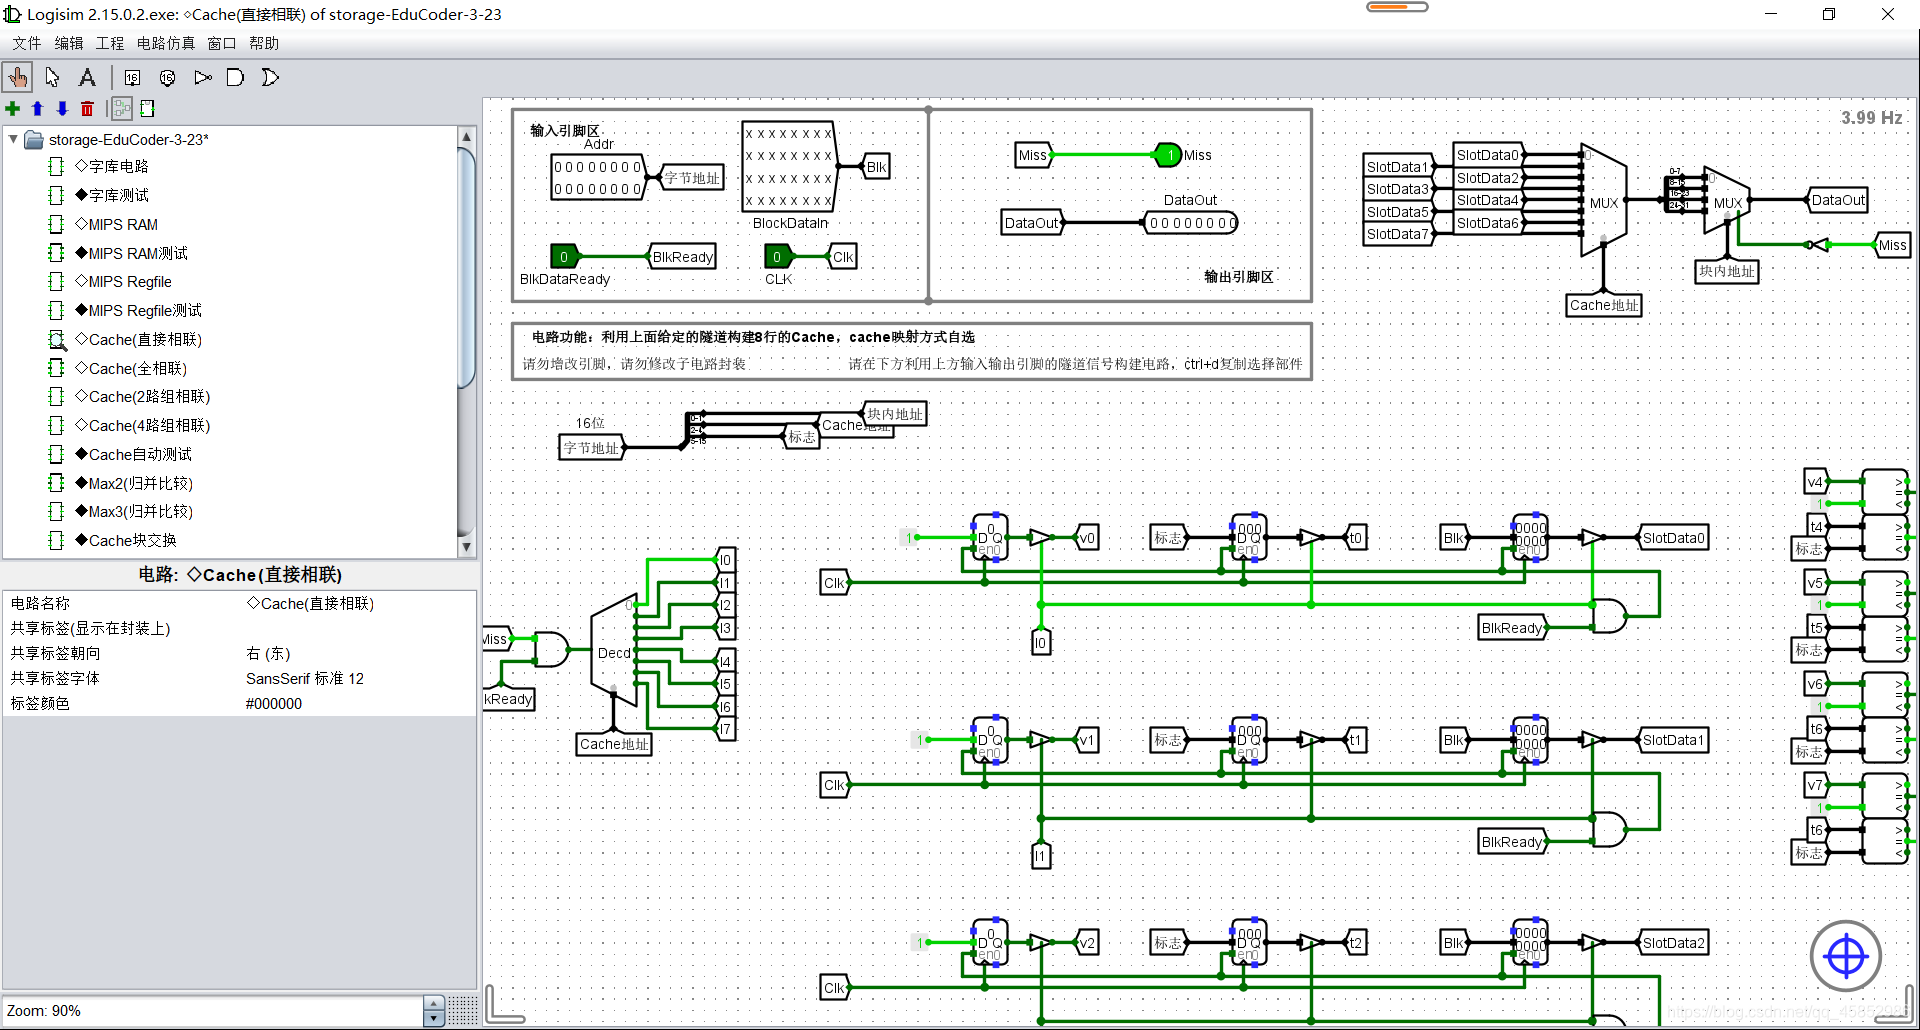Switch to circuit appearance view
This screenshot has height=1030, width=1920.
click(x=148, y=108)
